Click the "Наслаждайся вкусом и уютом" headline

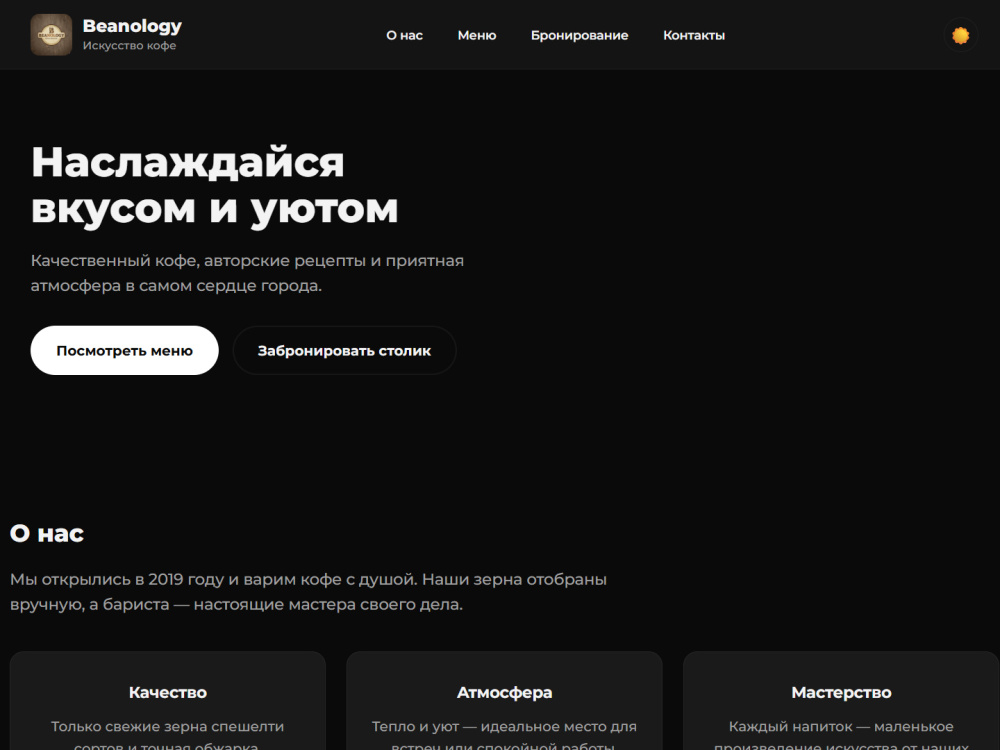pyautogui.click(x=214, y=186)
